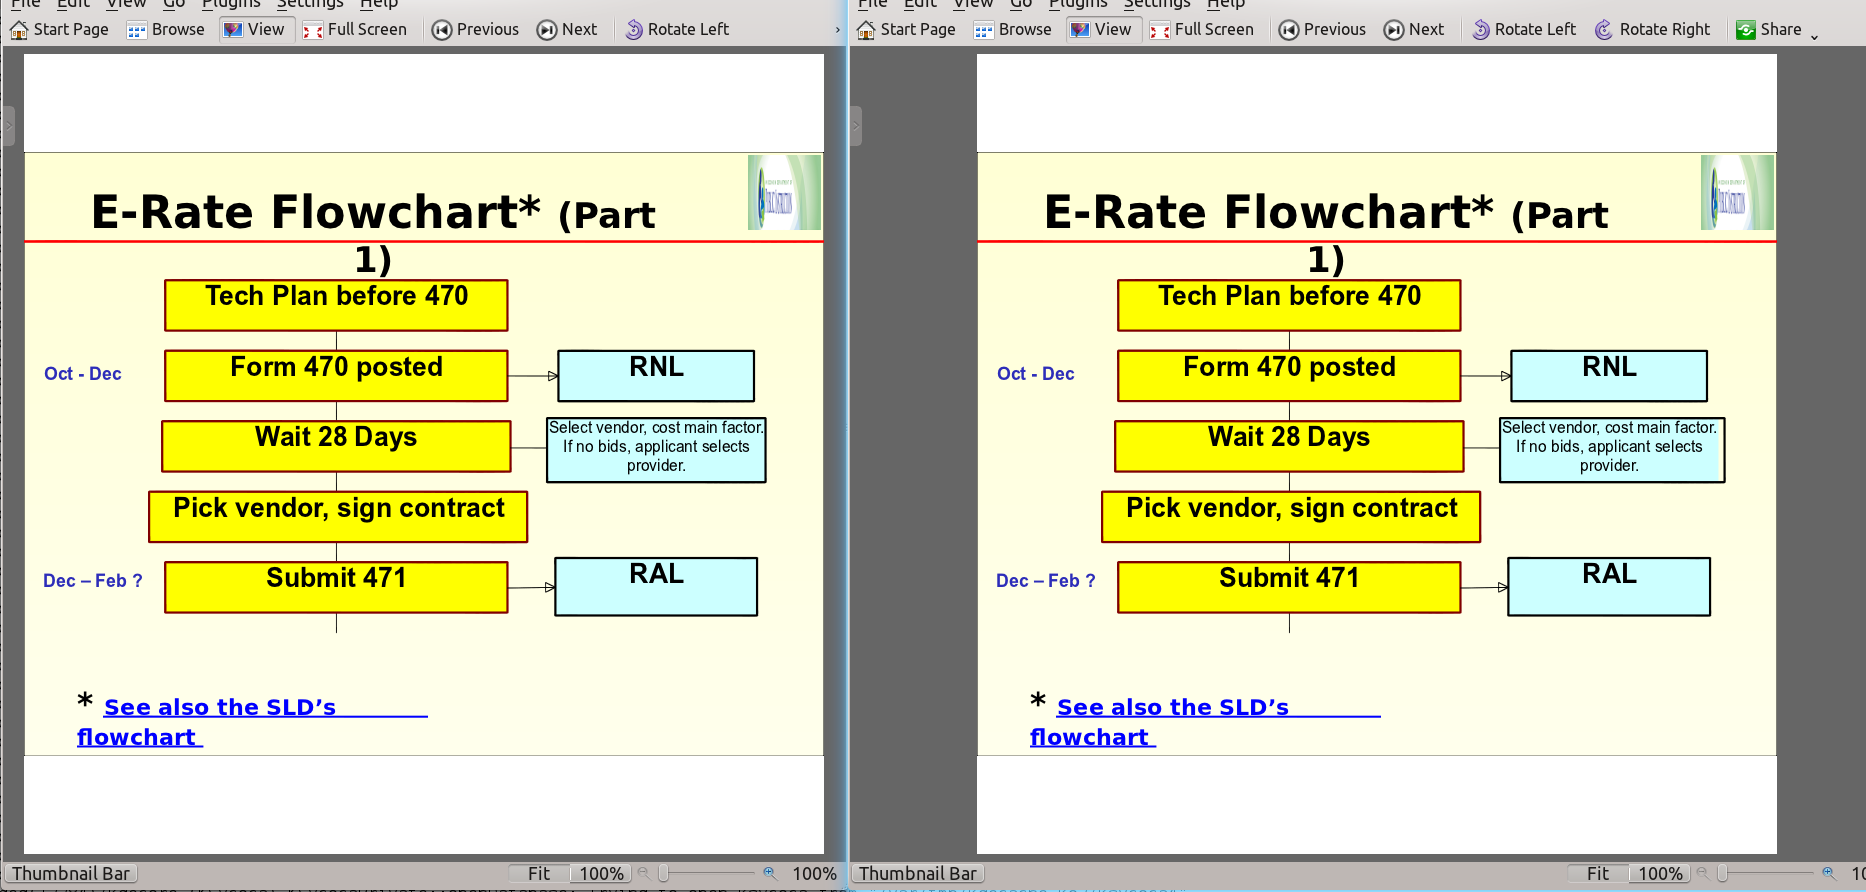Screen dimensions: 1866x892
Task: Click the 100% zoom button in left window
Action: [601, 874]
